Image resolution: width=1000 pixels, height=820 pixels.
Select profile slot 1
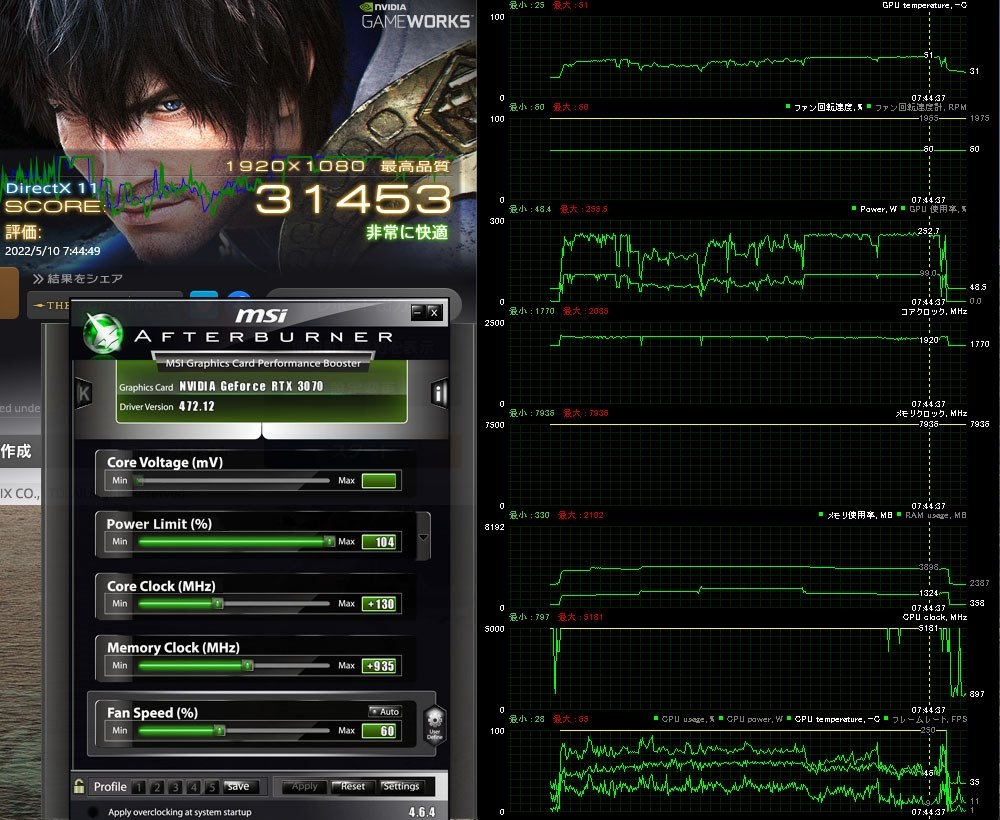click(x=138, y=787)
